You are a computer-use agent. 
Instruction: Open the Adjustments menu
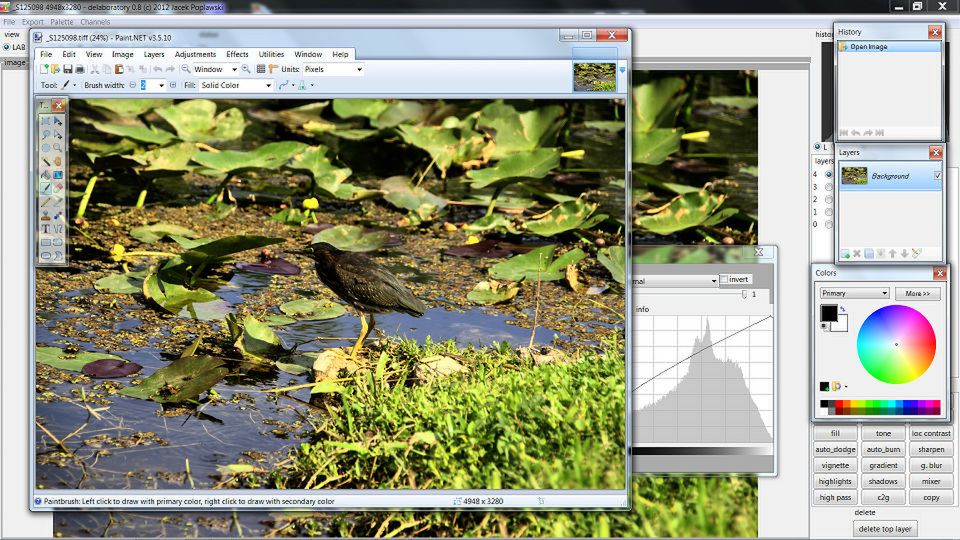coord(195,54)
